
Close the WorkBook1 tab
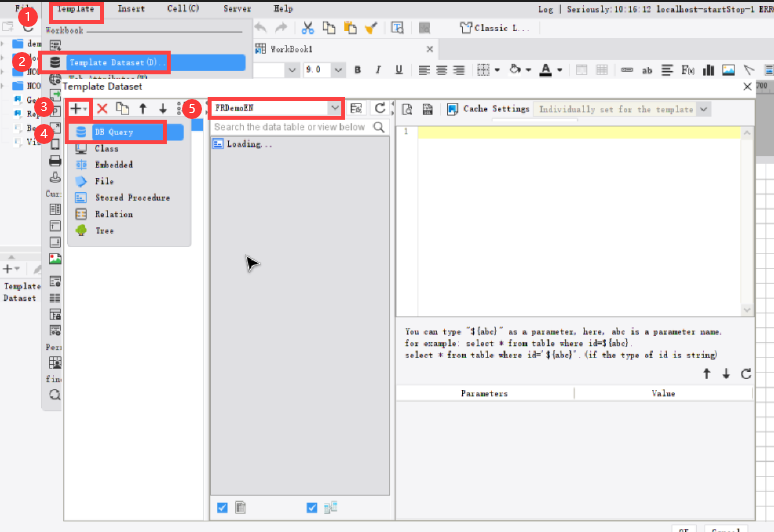[430, 49]
